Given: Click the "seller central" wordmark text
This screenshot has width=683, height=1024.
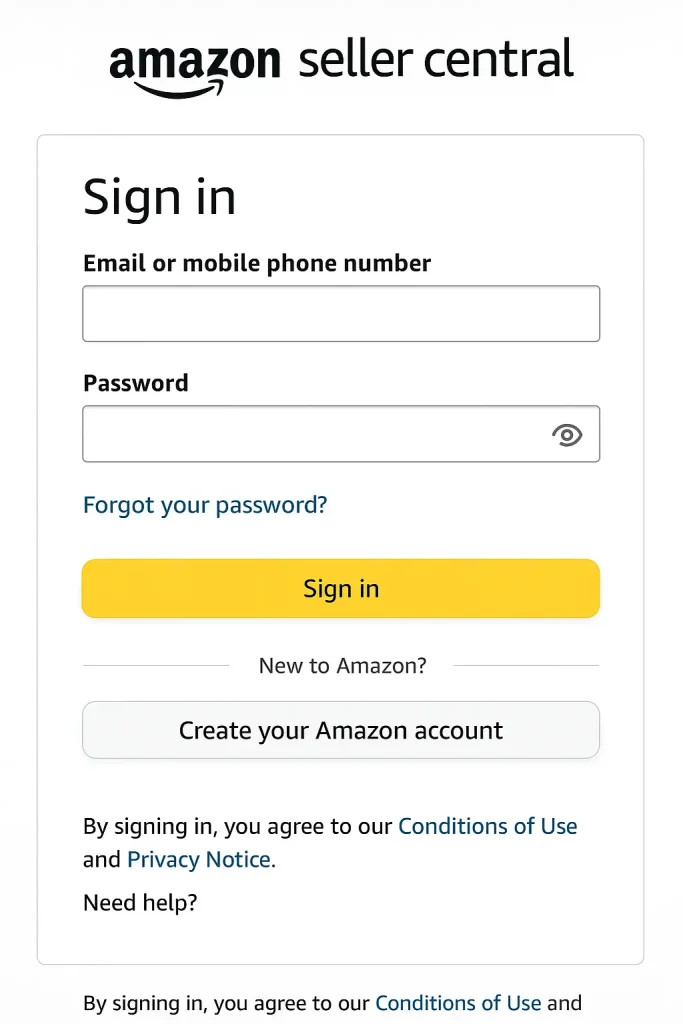Looking at the screenshot, I should [436, 60].
